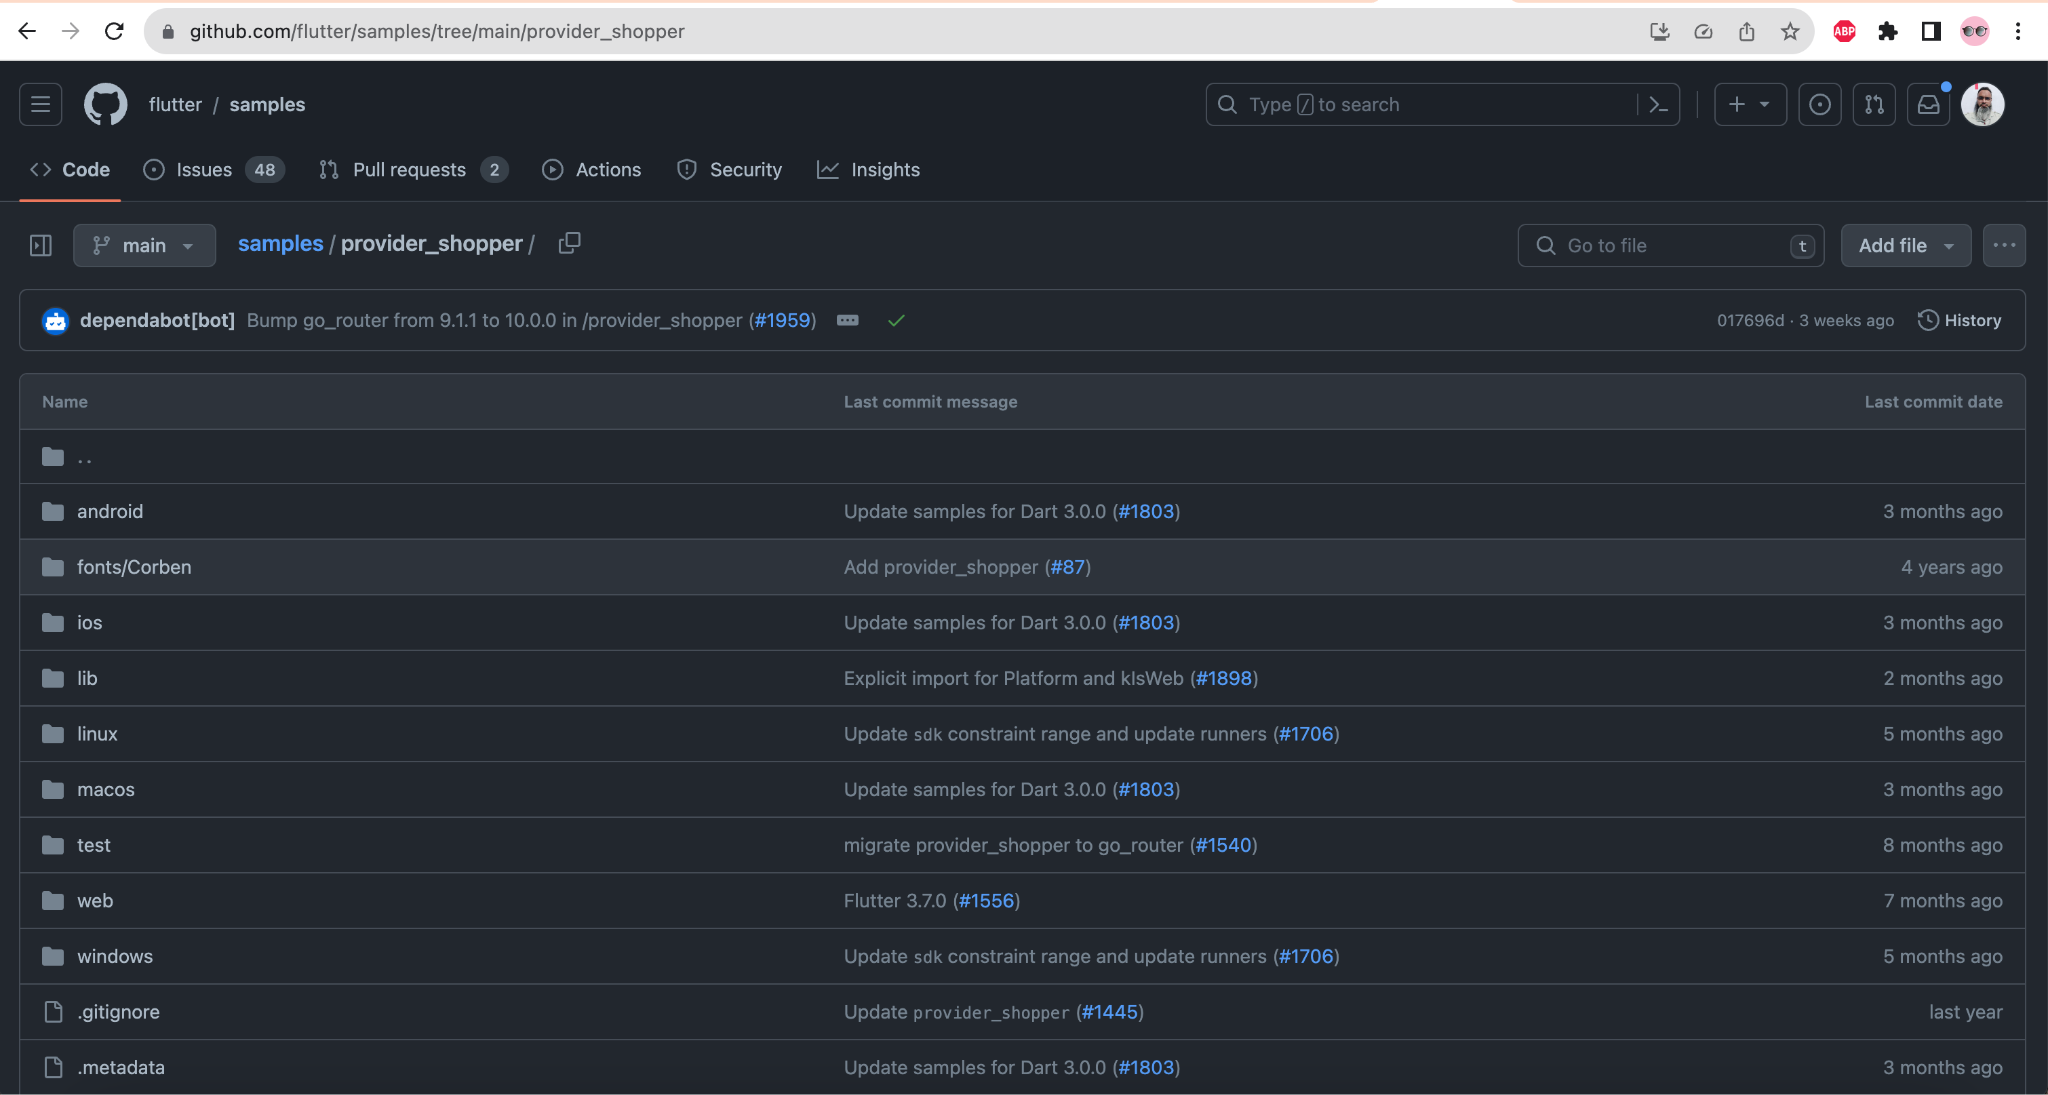Open the .metadata file
The height and width of the screenshot is (1095, 2048).
121,1068
